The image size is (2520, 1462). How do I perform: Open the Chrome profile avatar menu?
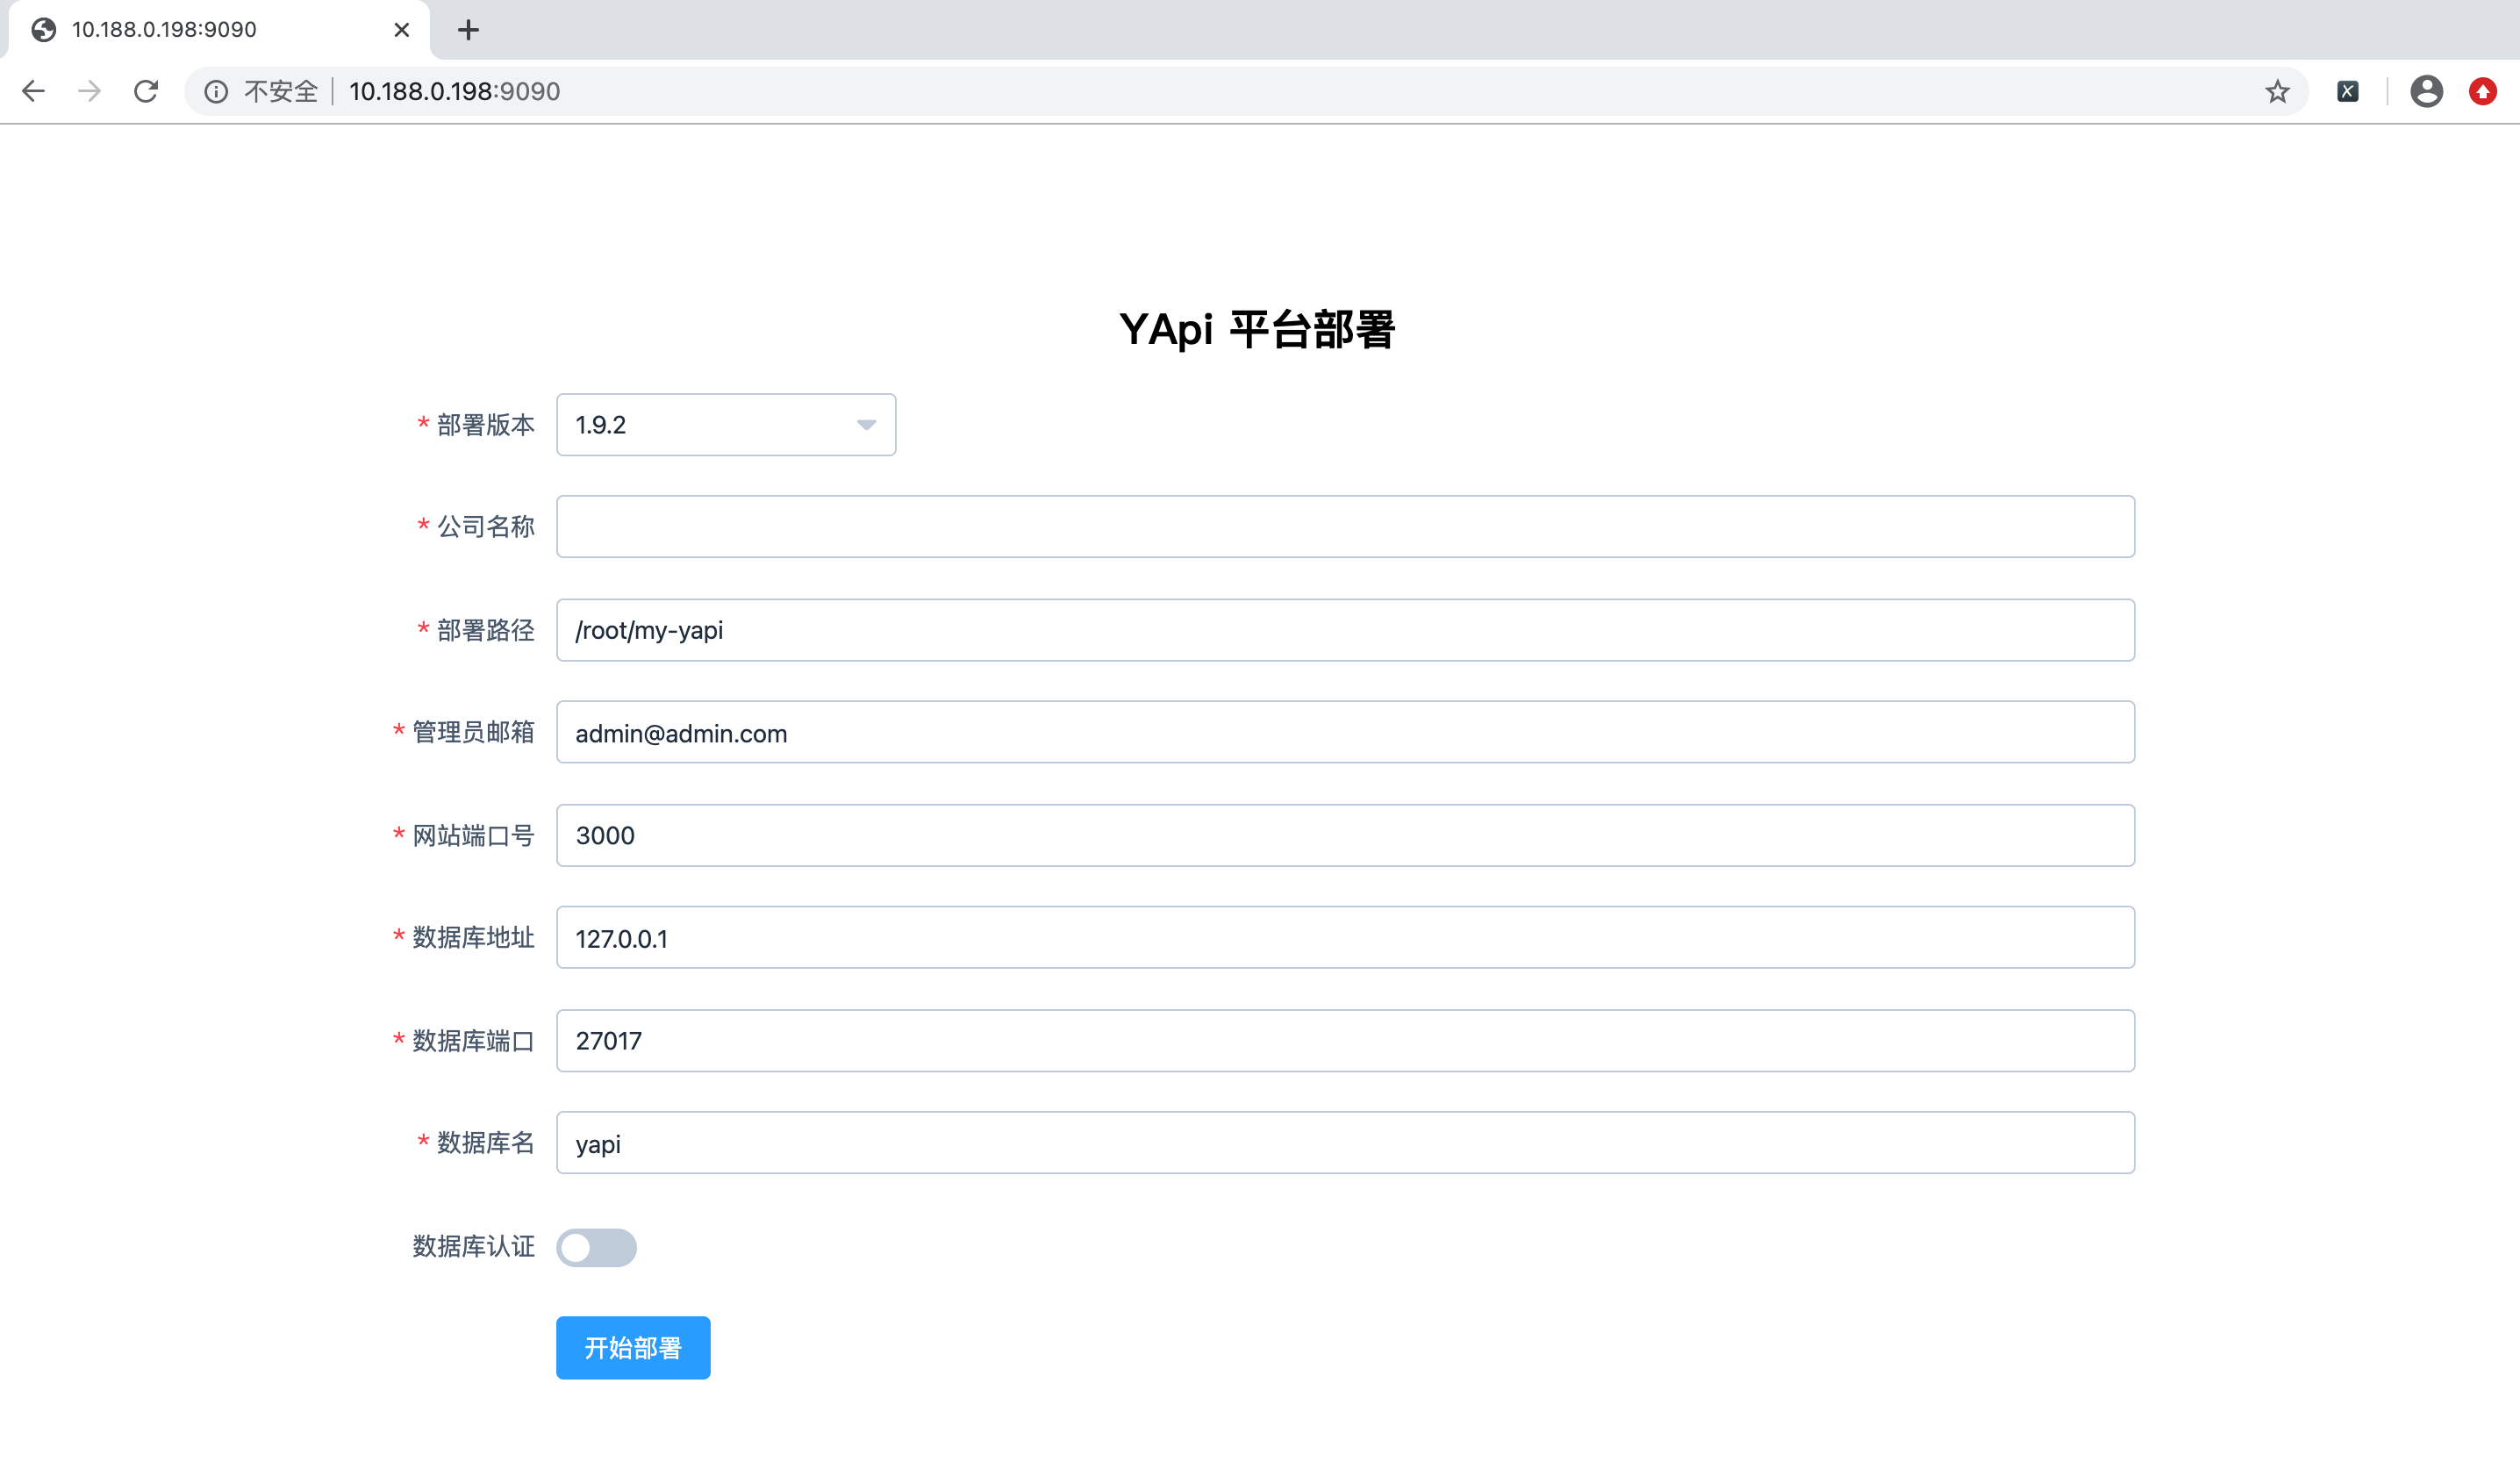[2427, 91]
